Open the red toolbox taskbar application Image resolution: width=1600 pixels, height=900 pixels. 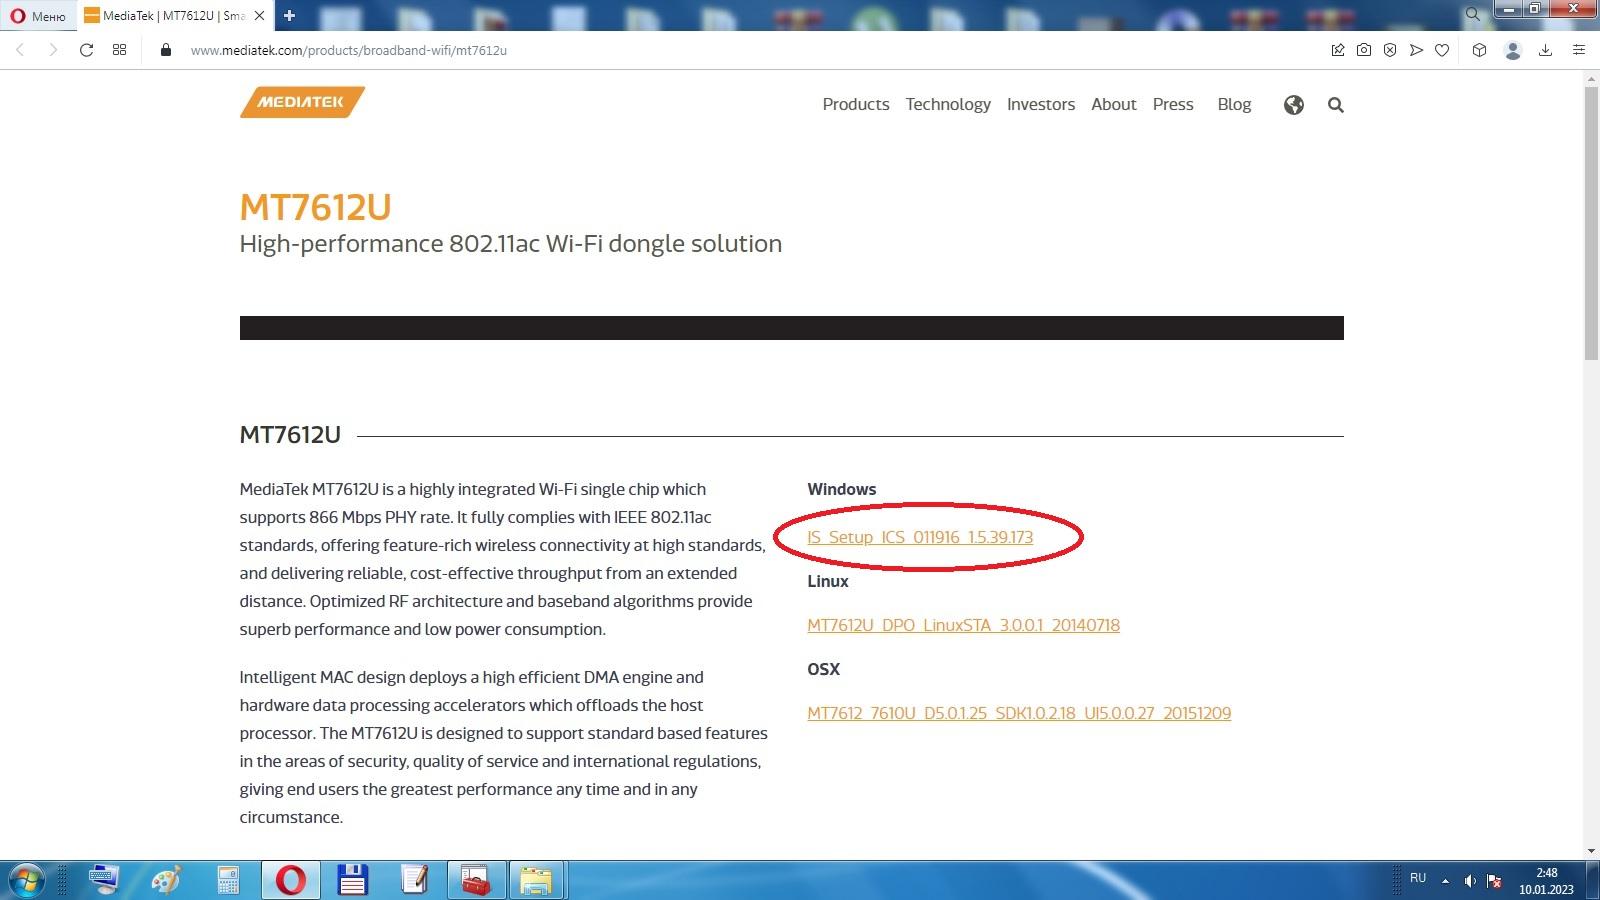475,880
